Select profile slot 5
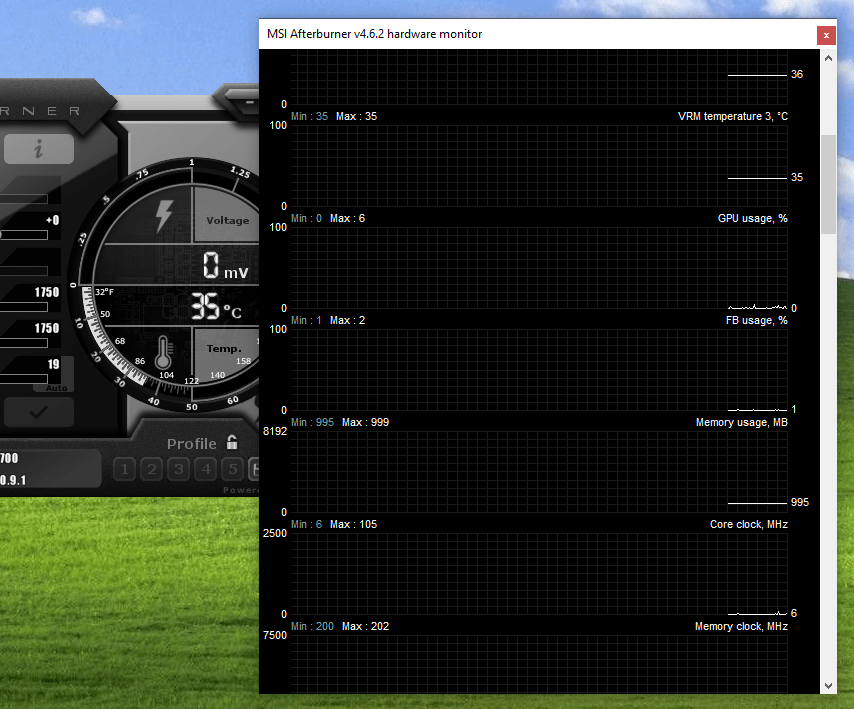854x709 pixels. [x=233, y=469]
